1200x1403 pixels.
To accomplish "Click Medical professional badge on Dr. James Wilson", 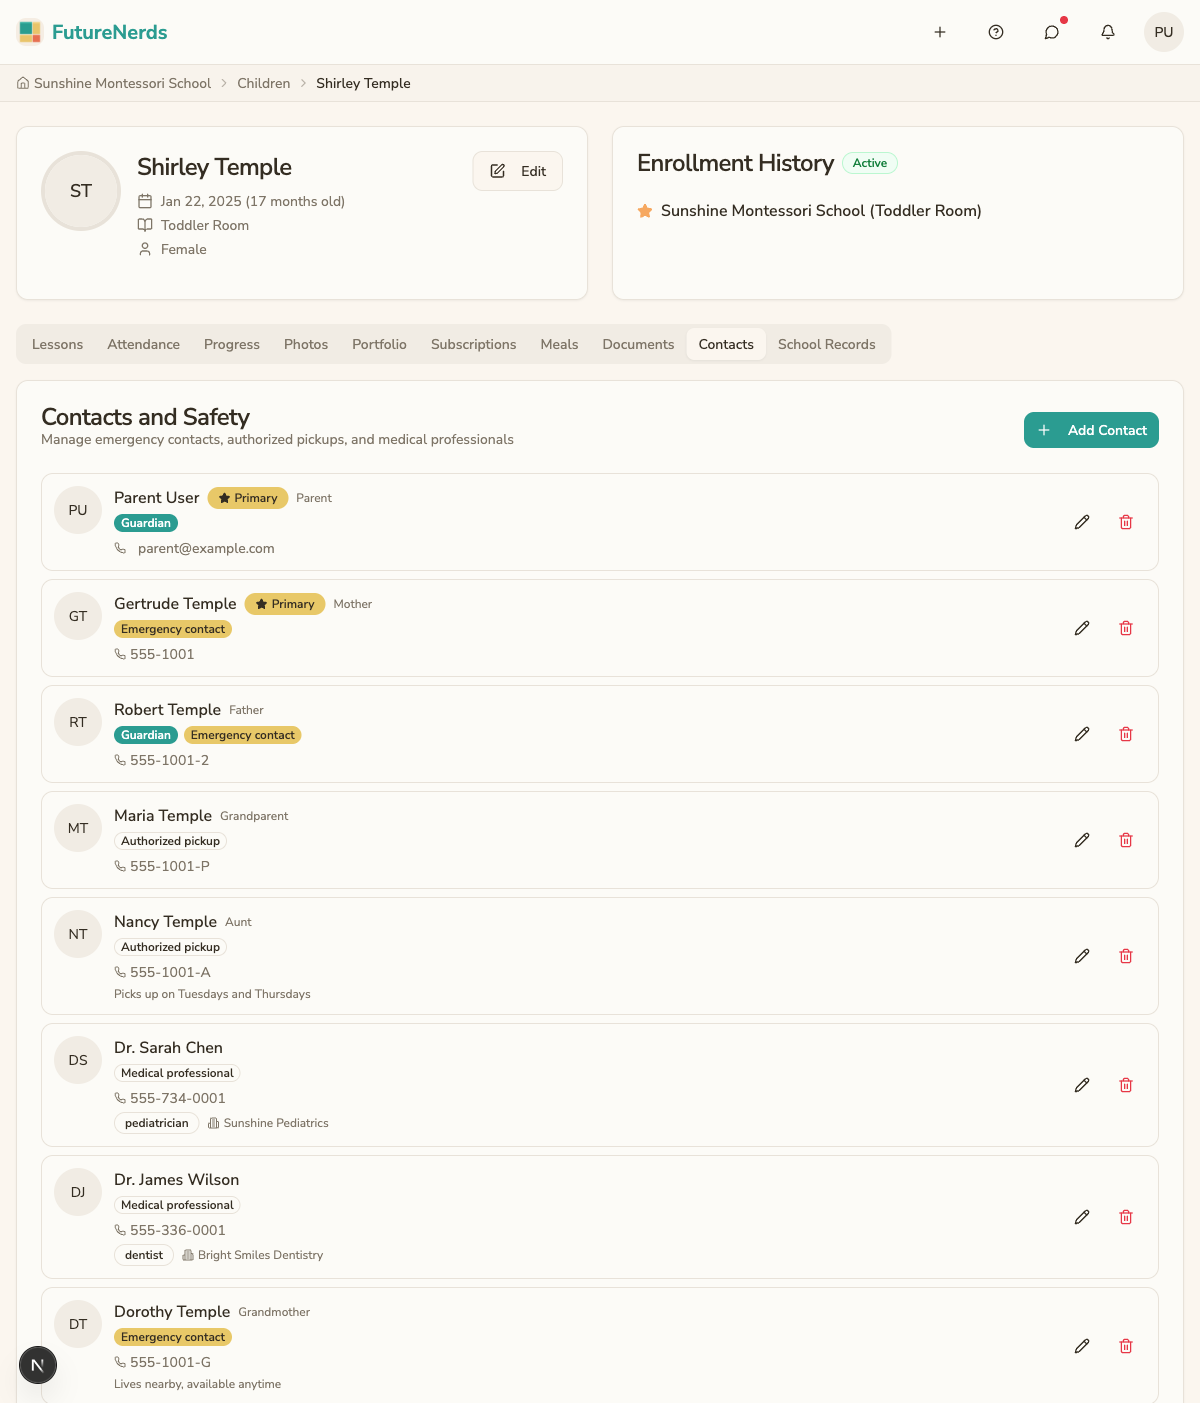I will click(177, 1205).
